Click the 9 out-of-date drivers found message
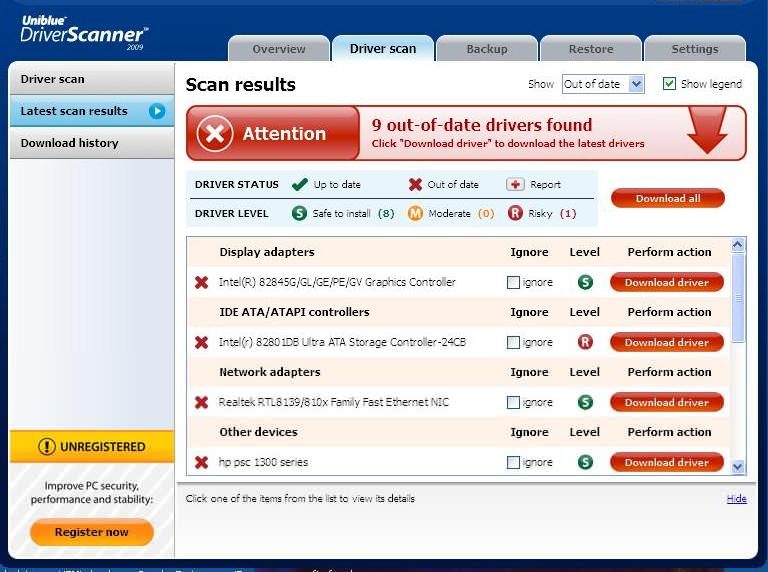Screen dimensions: 768x572 tap(482, 125)
